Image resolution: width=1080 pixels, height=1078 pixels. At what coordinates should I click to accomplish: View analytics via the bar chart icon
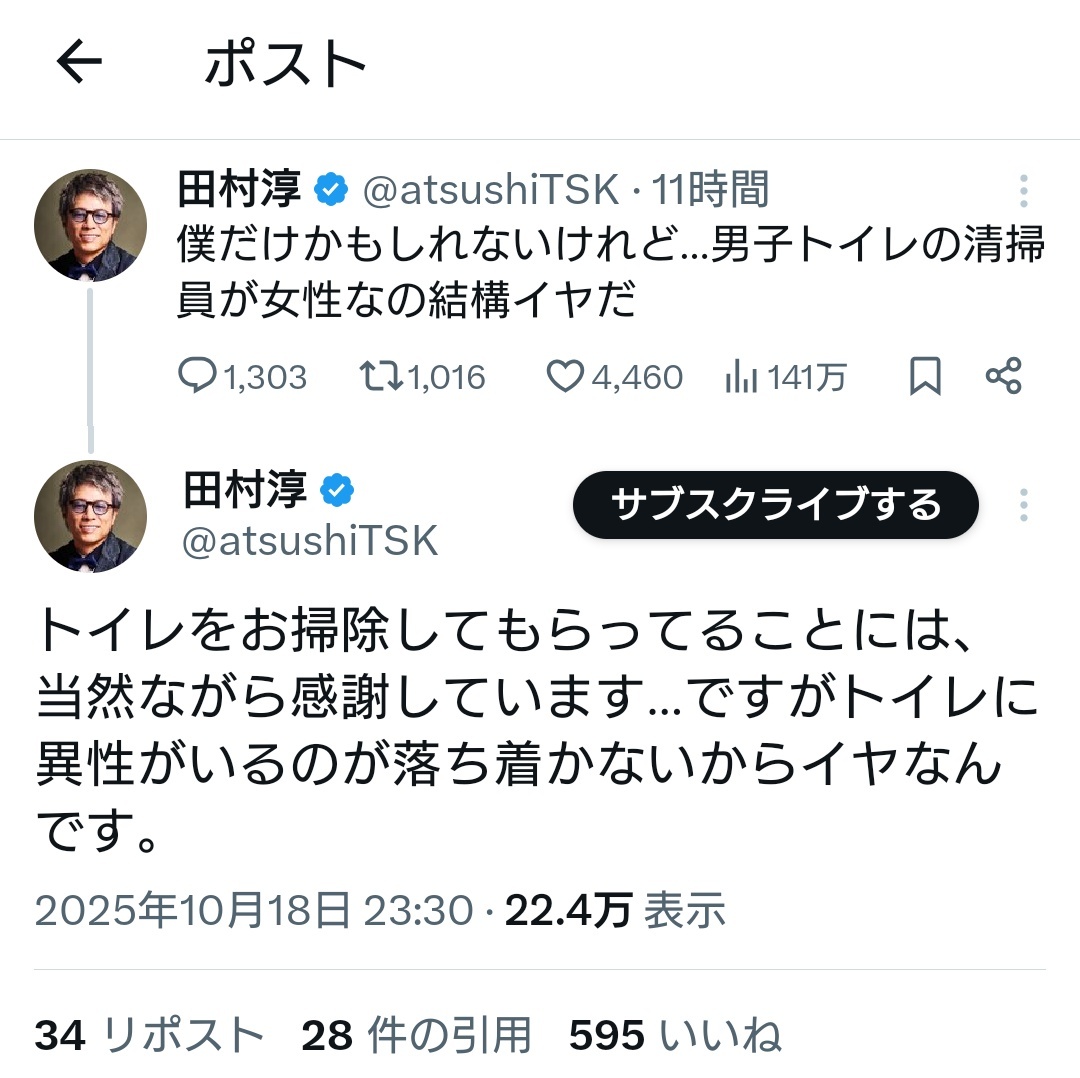pyautogui.click(x=740, y=376)
